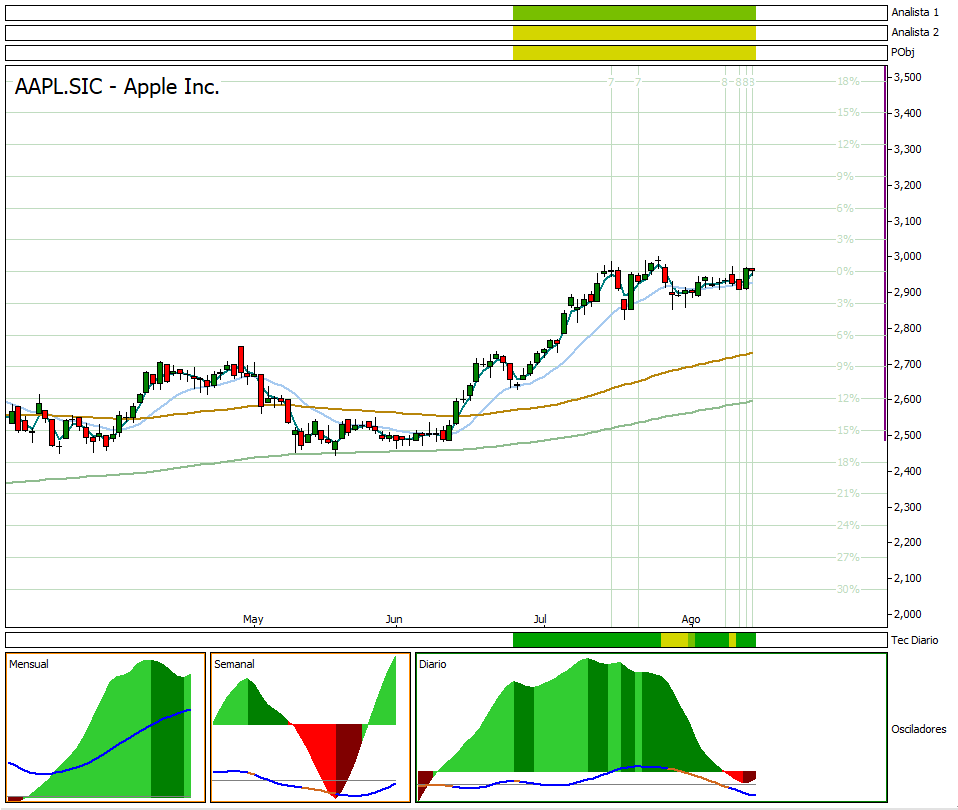
Task: Click the 3,200 price axis label
Action: click(x=908, y=185)
